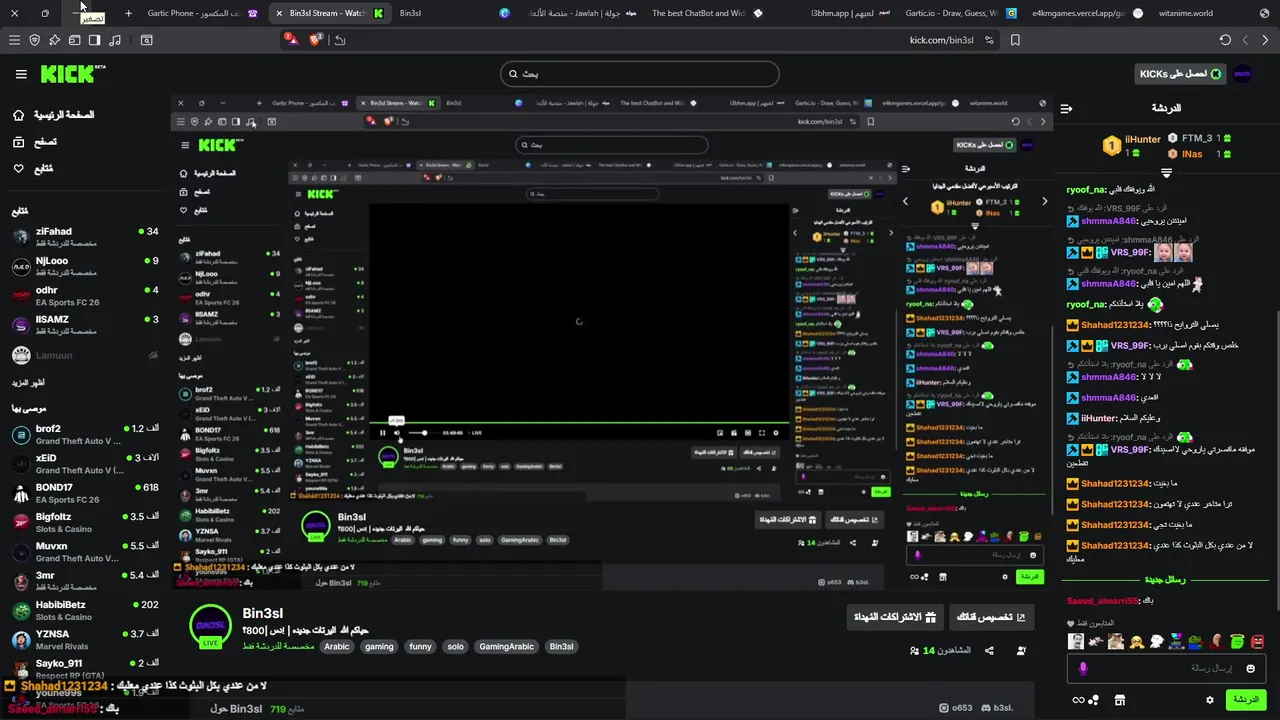Click iiHunter on the leaderboard
This screenshot has width=1280, height=720.
coord(1143,139)
